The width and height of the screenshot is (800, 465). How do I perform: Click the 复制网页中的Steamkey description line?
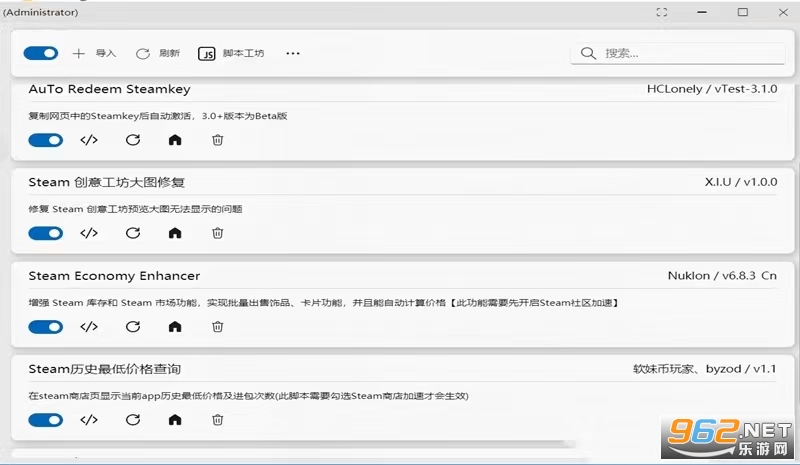pos(158,116)
